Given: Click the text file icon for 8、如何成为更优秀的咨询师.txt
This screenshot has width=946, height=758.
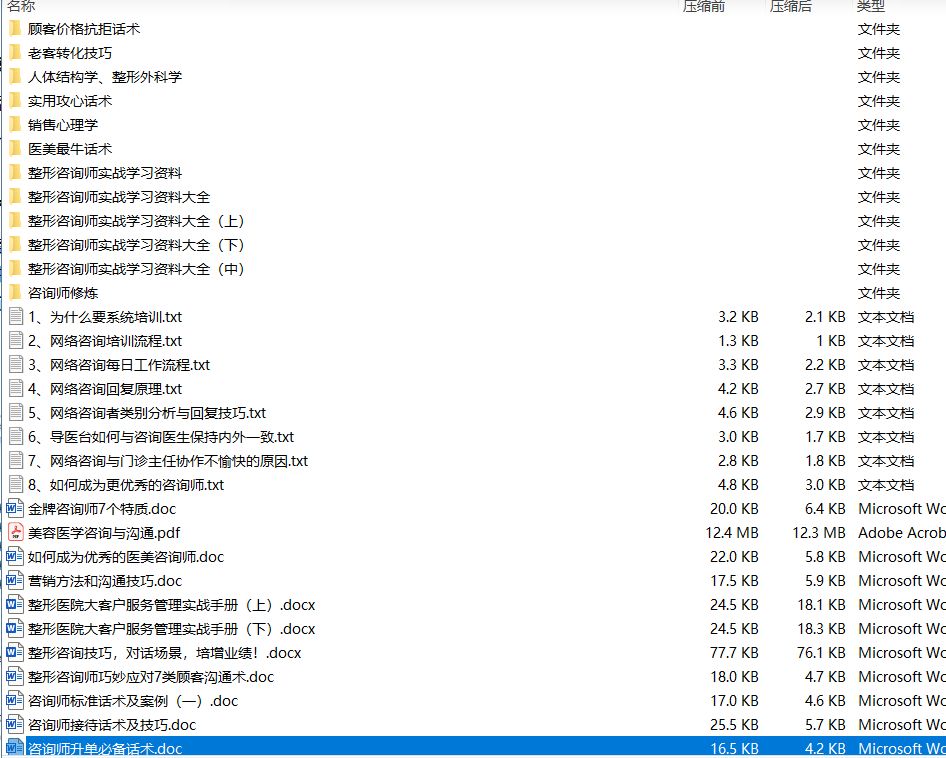Looking at the screenshot, I should [x=14, y=485].
